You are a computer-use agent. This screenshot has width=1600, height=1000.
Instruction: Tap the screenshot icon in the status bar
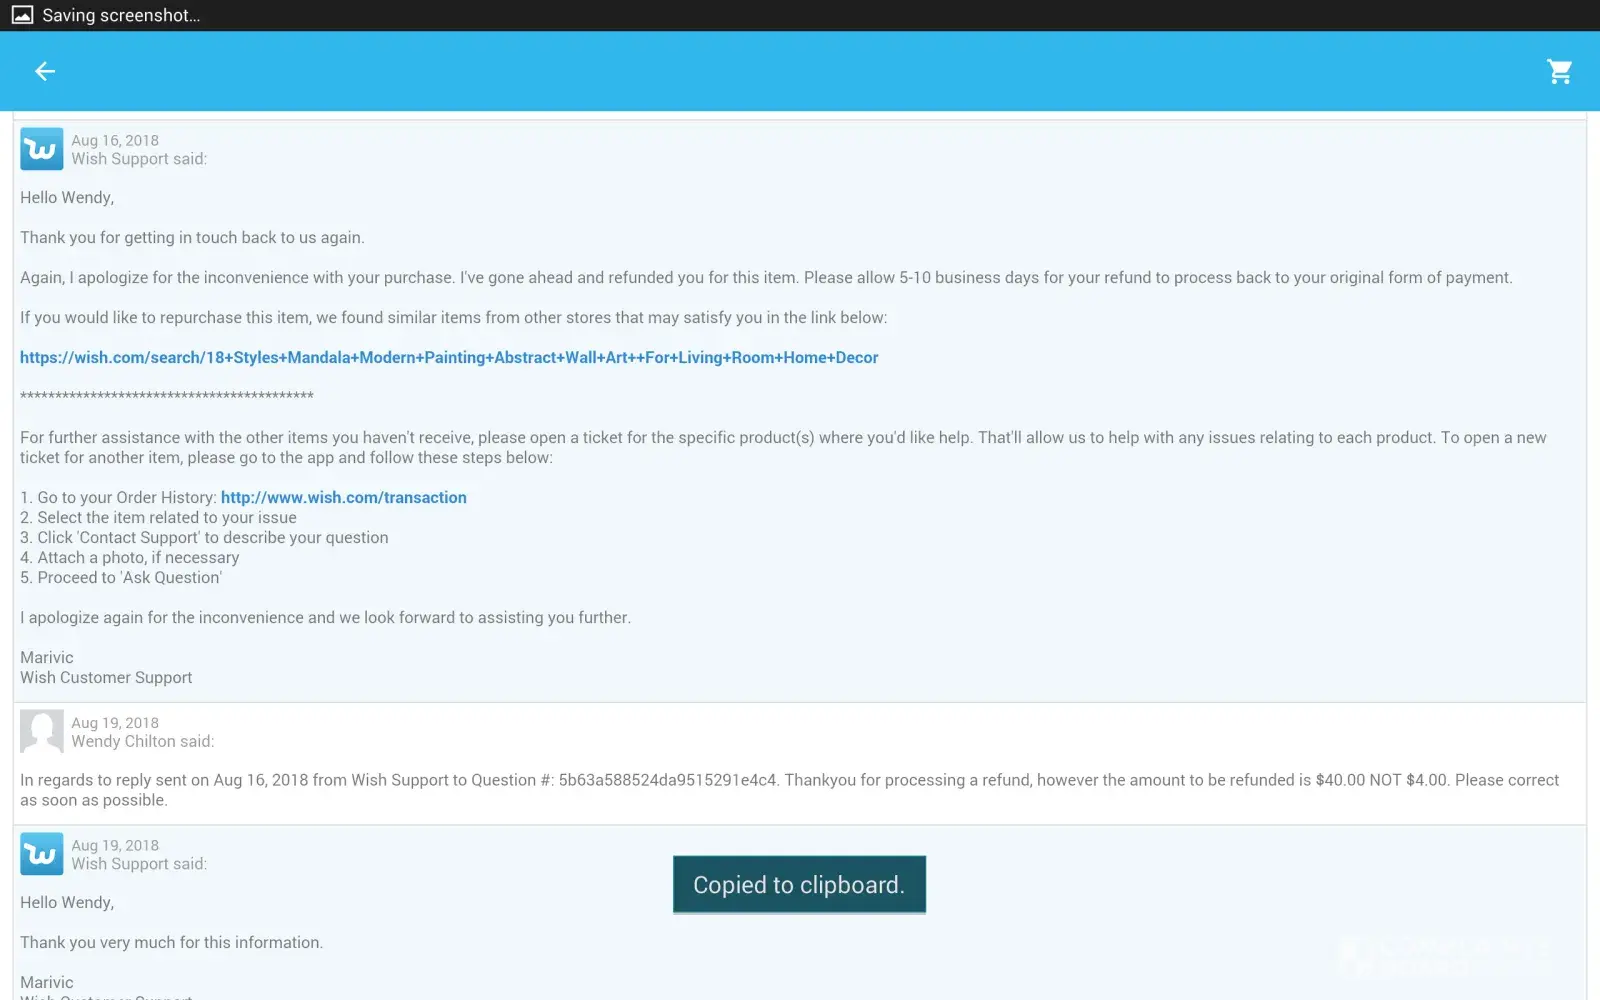(22, 15)
